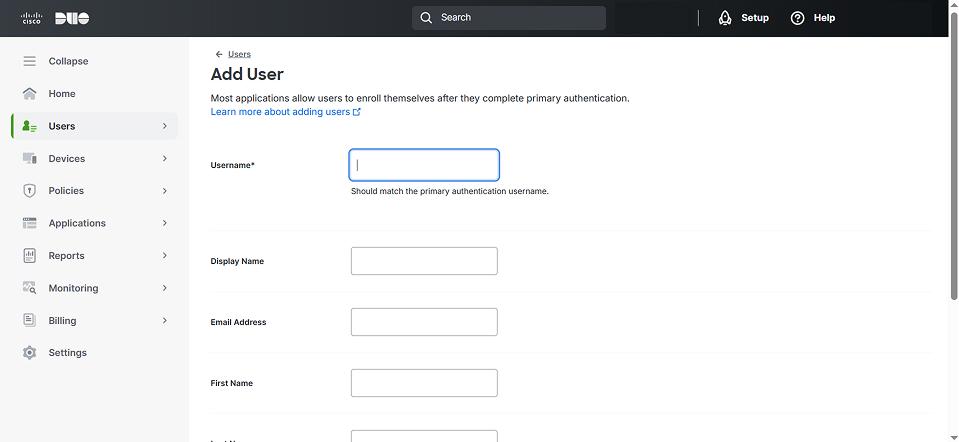959x442 pixels.
Task: Click external link icon after Learn more
Action: tap(357, 112)
